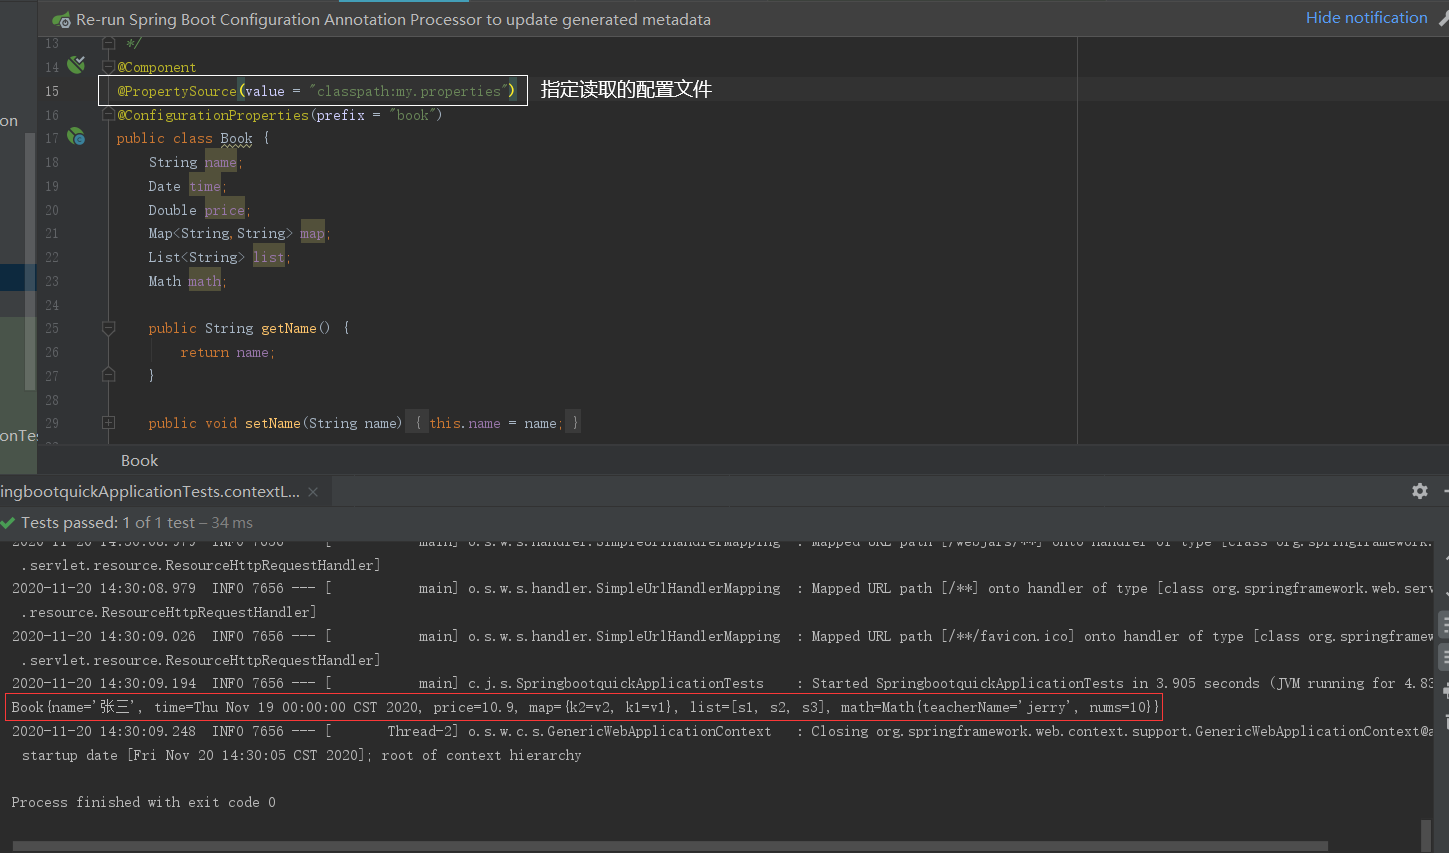Collapse the annotations fold at @Component
Viewport: 1449px width, 853px height.
point(108,66)
